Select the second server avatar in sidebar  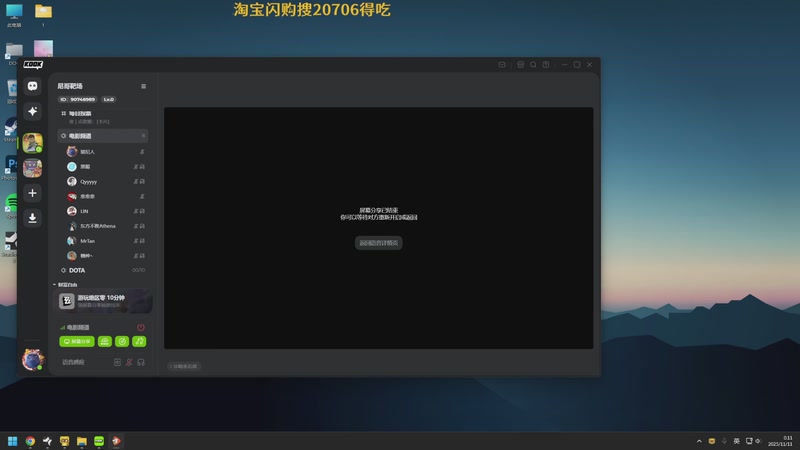click(32, 168)
